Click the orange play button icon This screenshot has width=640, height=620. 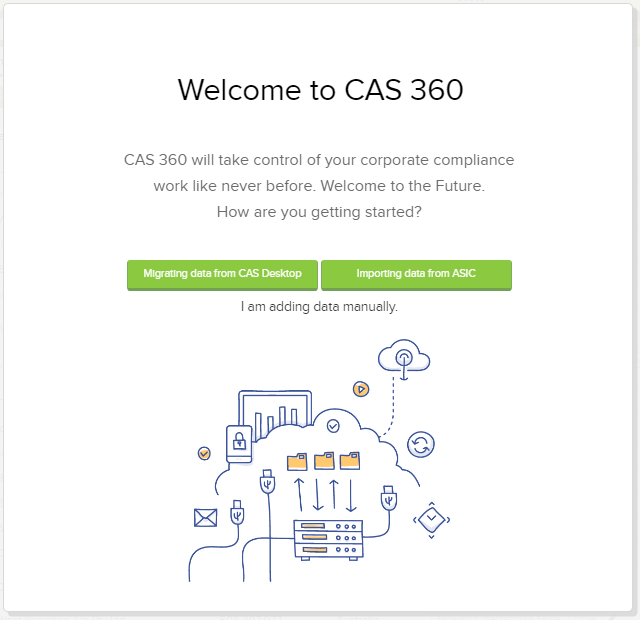click(x=361, y=389)
